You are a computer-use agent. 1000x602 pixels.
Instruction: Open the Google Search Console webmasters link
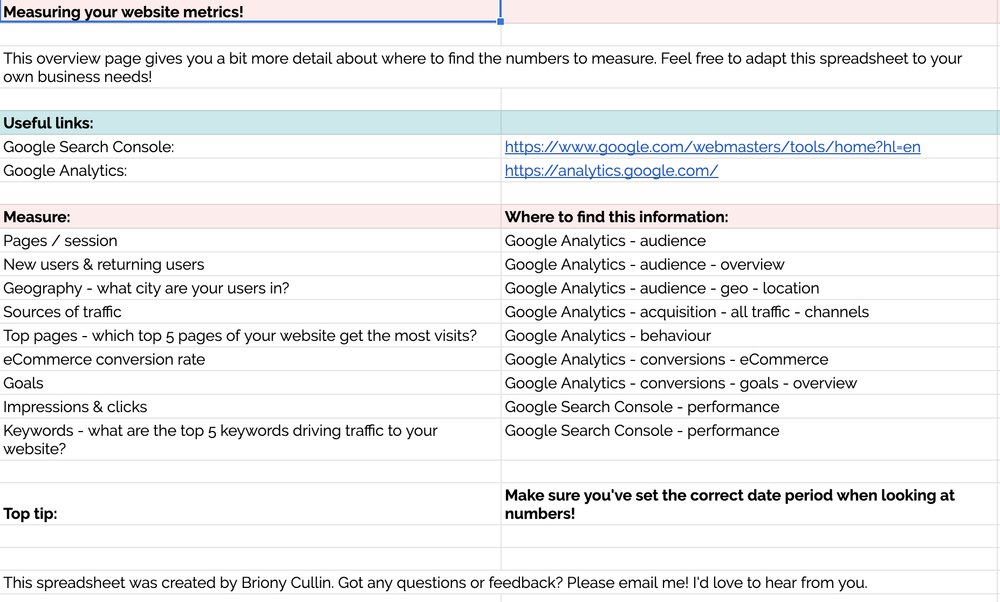tap(712, 147)
